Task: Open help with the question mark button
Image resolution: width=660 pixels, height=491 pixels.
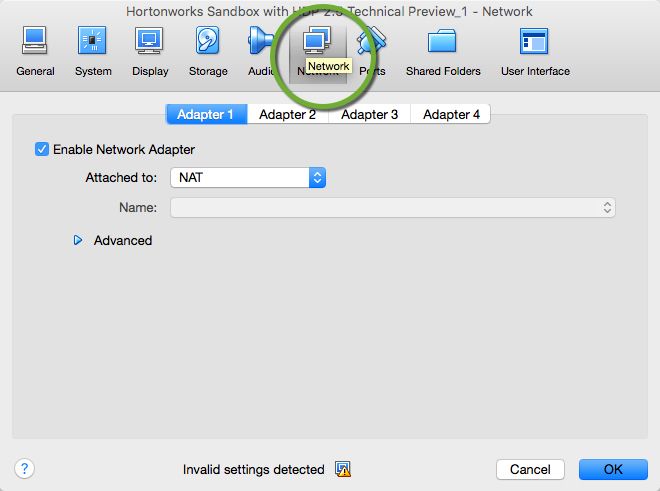Action: pos(24,468)
